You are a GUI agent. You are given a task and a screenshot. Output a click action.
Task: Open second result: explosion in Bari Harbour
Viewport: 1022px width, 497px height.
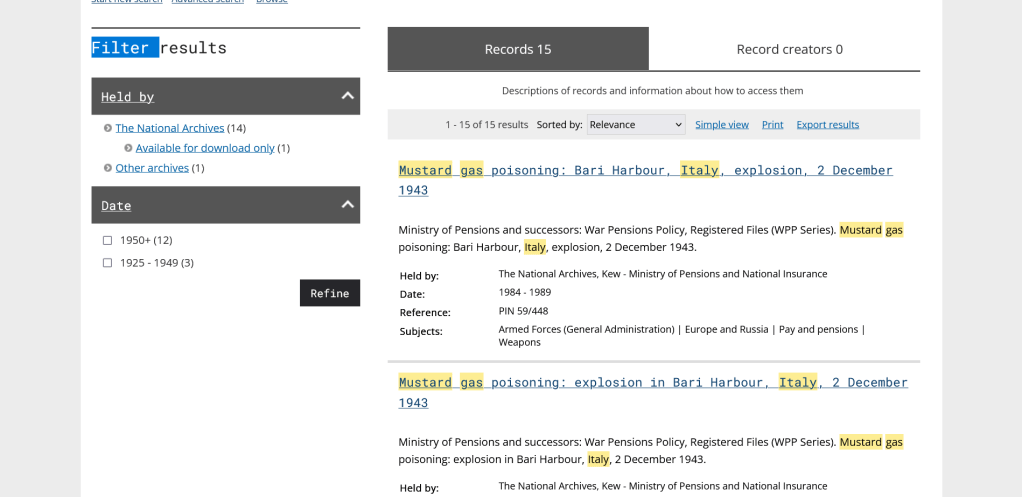coord(652,383)
